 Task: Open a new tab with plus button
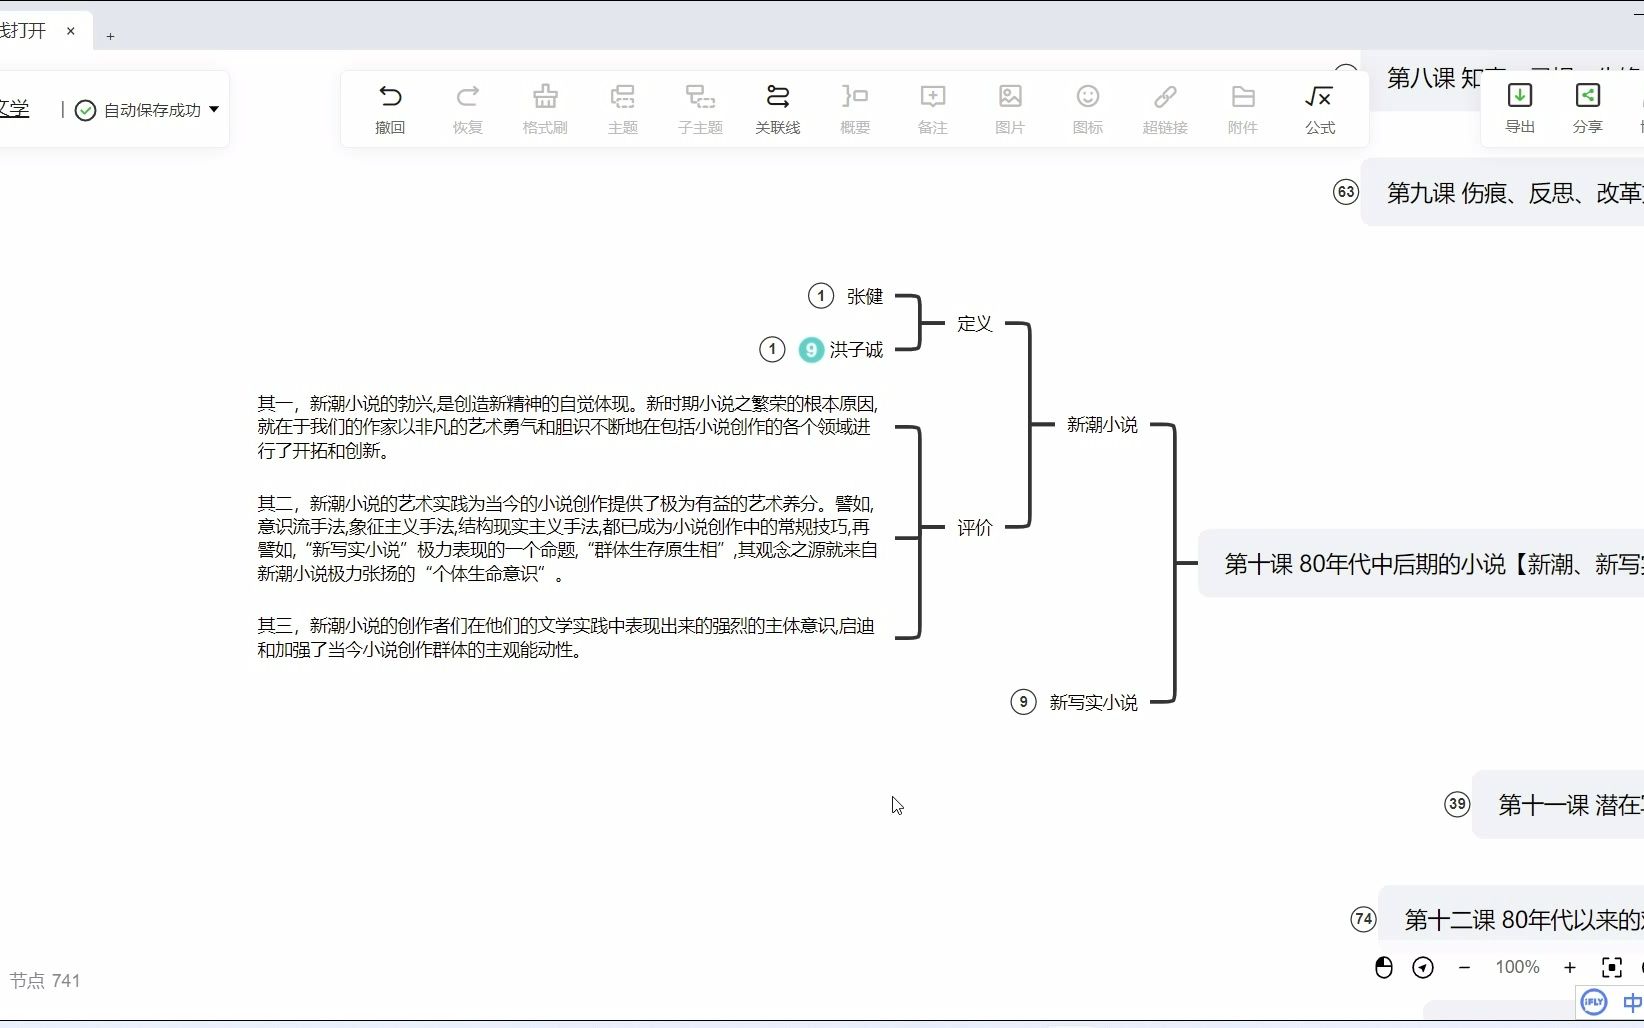click(110, 36)
